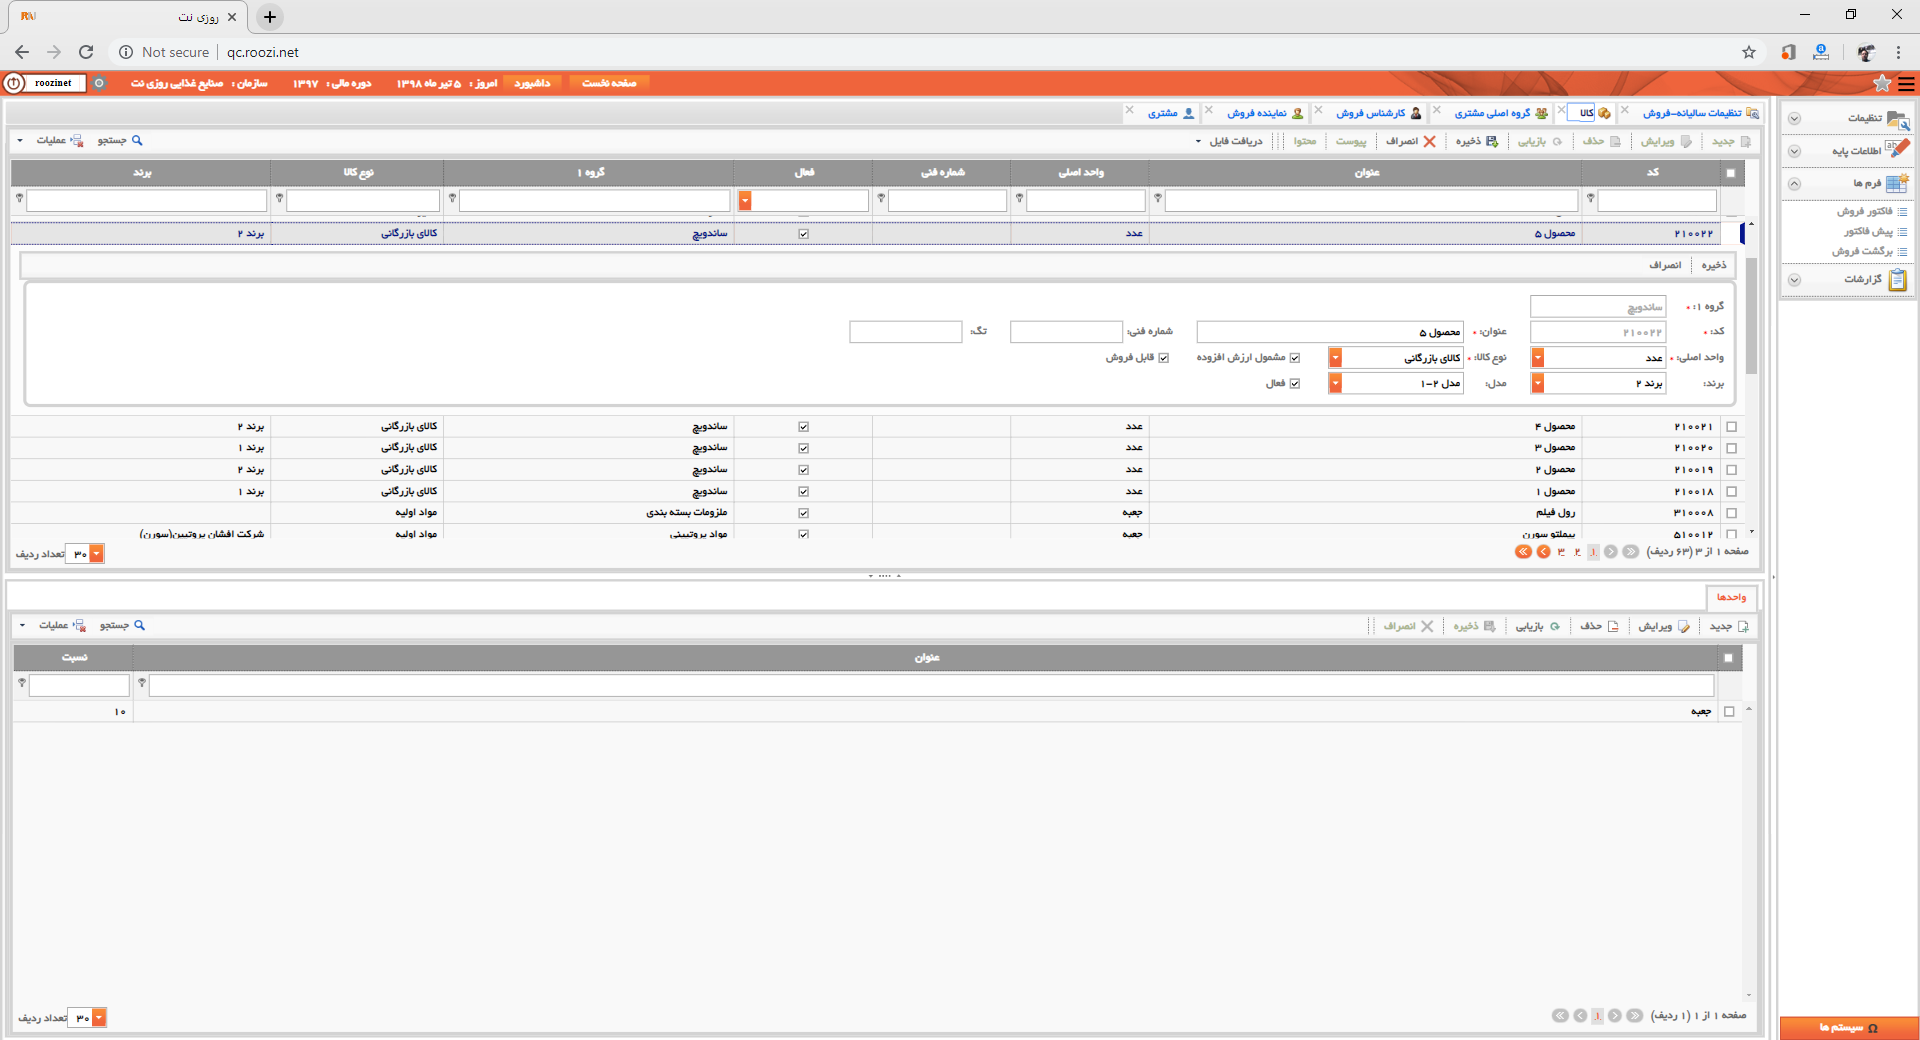Switch to the کارشناس فروش tab

[1378, 113]
